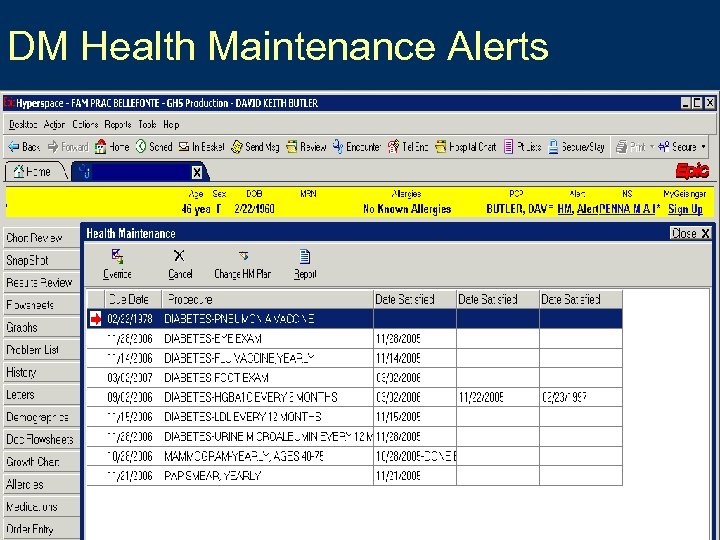Open In Basket envelope icon
720x540 pixels.
pyautogui.click(x=184, y=147)
